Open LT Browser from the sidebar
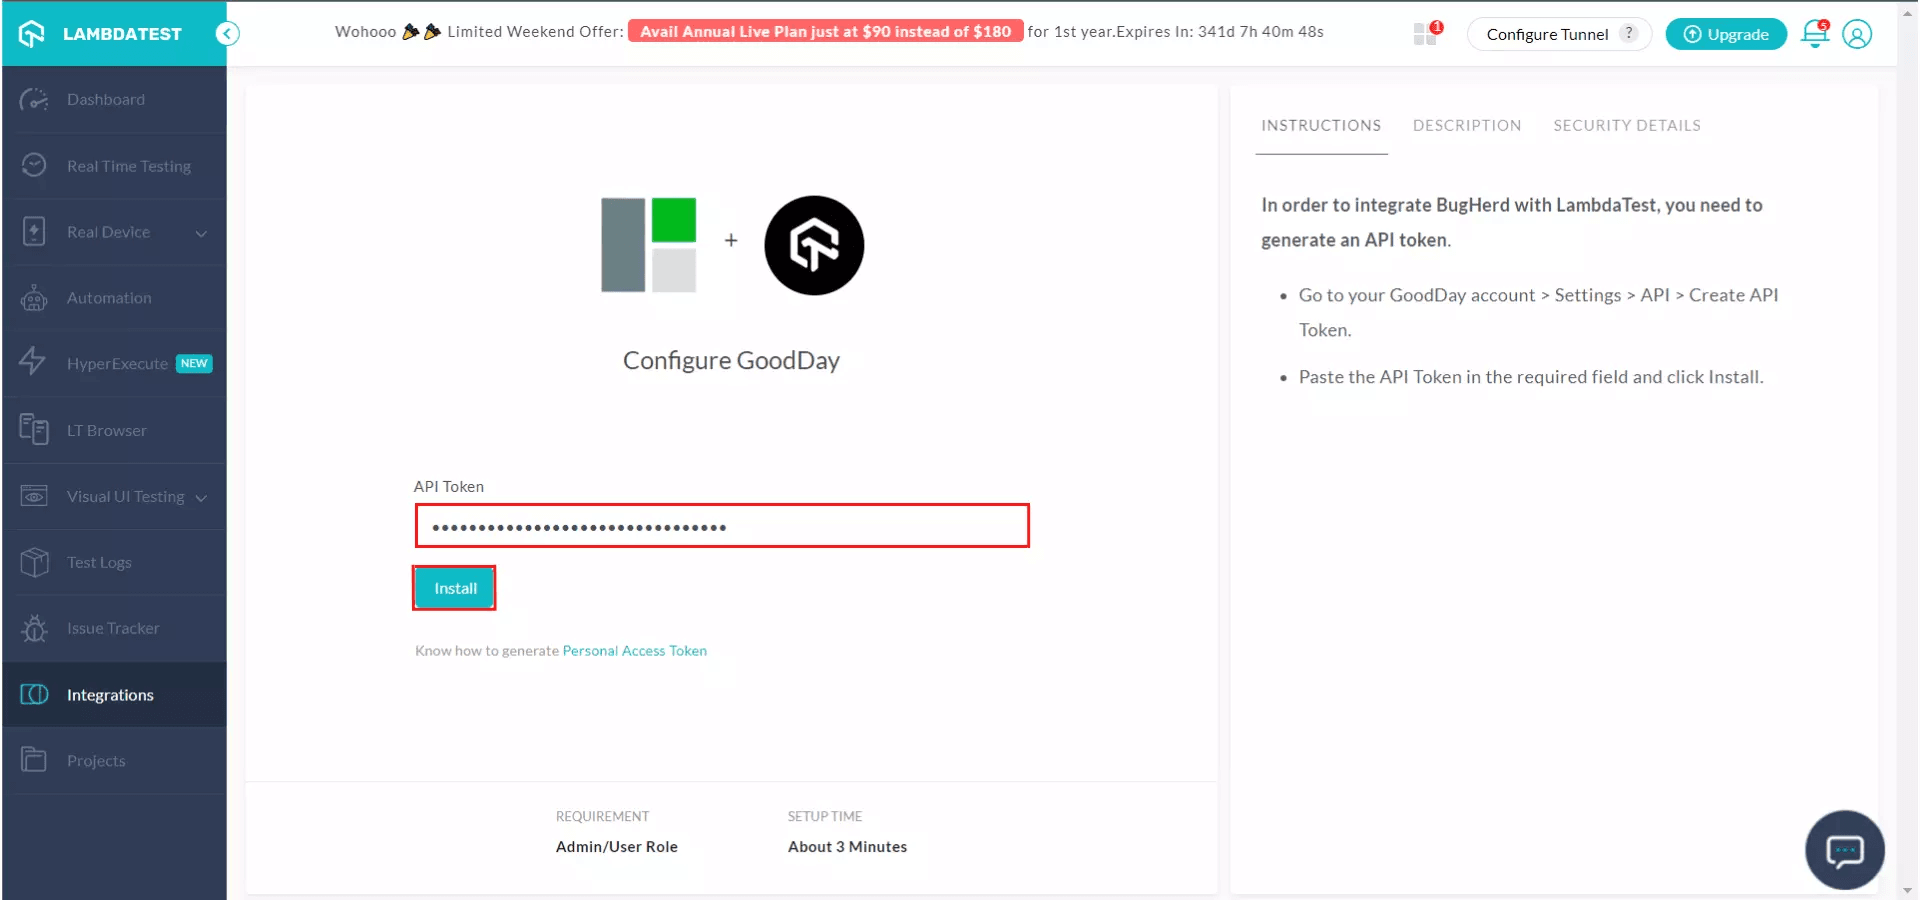This screenshot has width=1920, height=900. (105, 430)
